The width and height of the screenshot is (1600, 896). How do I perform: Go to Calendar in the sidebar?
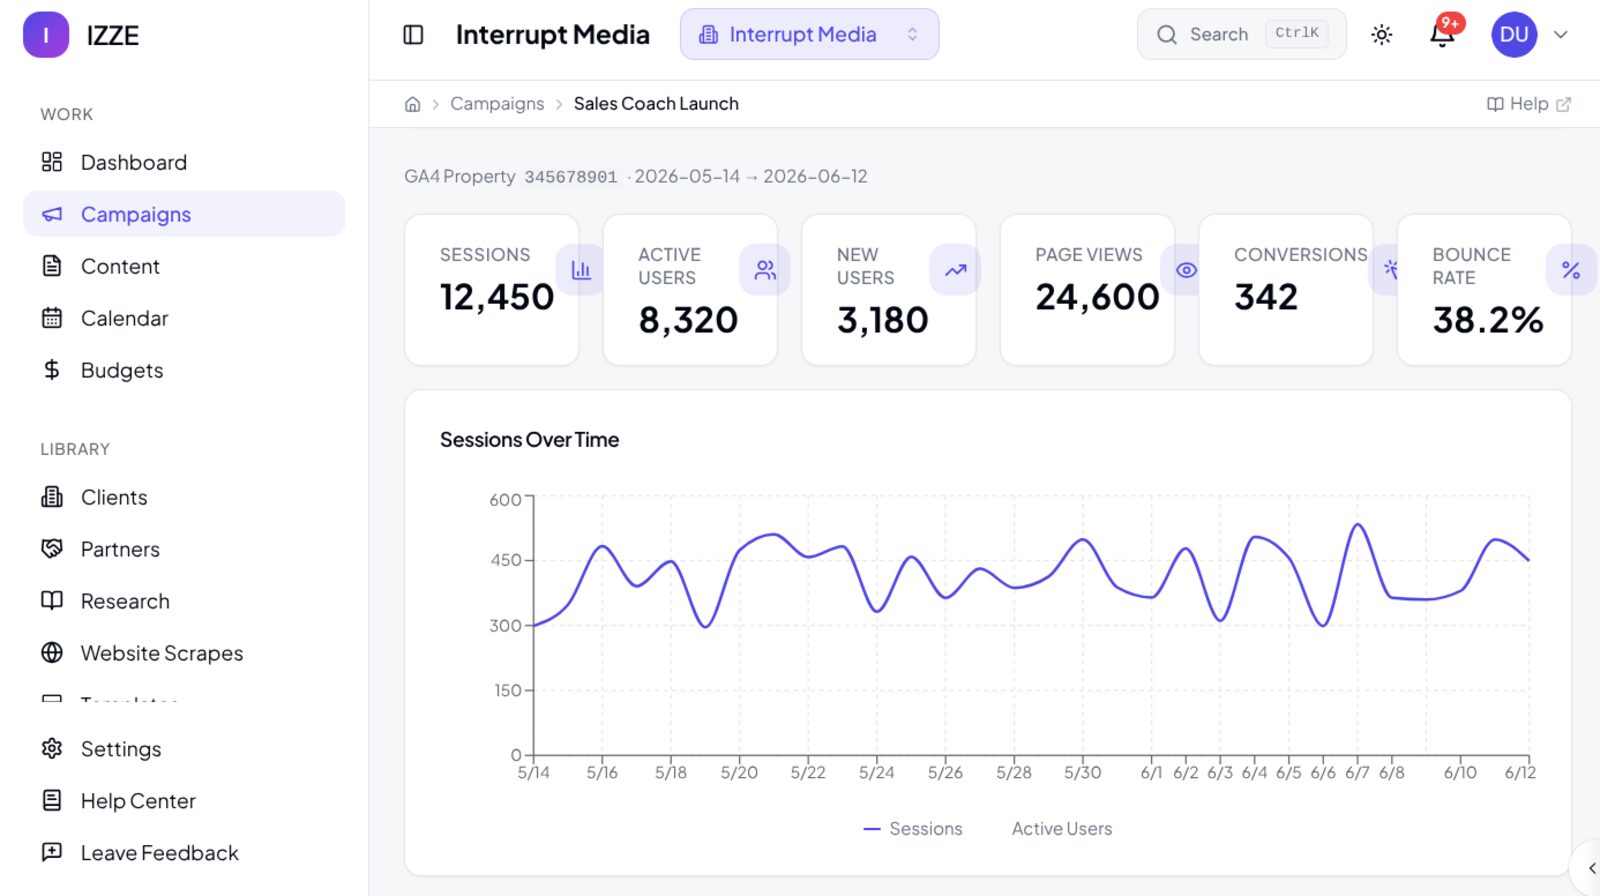click(x=184, y=318)
